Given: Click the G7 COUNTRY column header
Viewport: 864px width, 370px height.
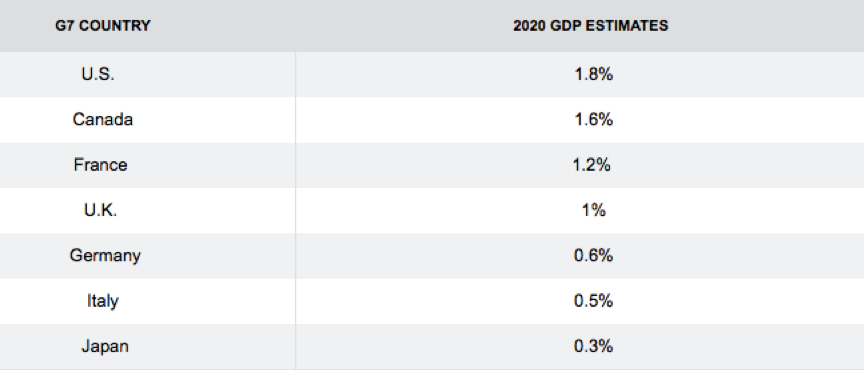Looking at the screenshot, I should tap(102, 26).
